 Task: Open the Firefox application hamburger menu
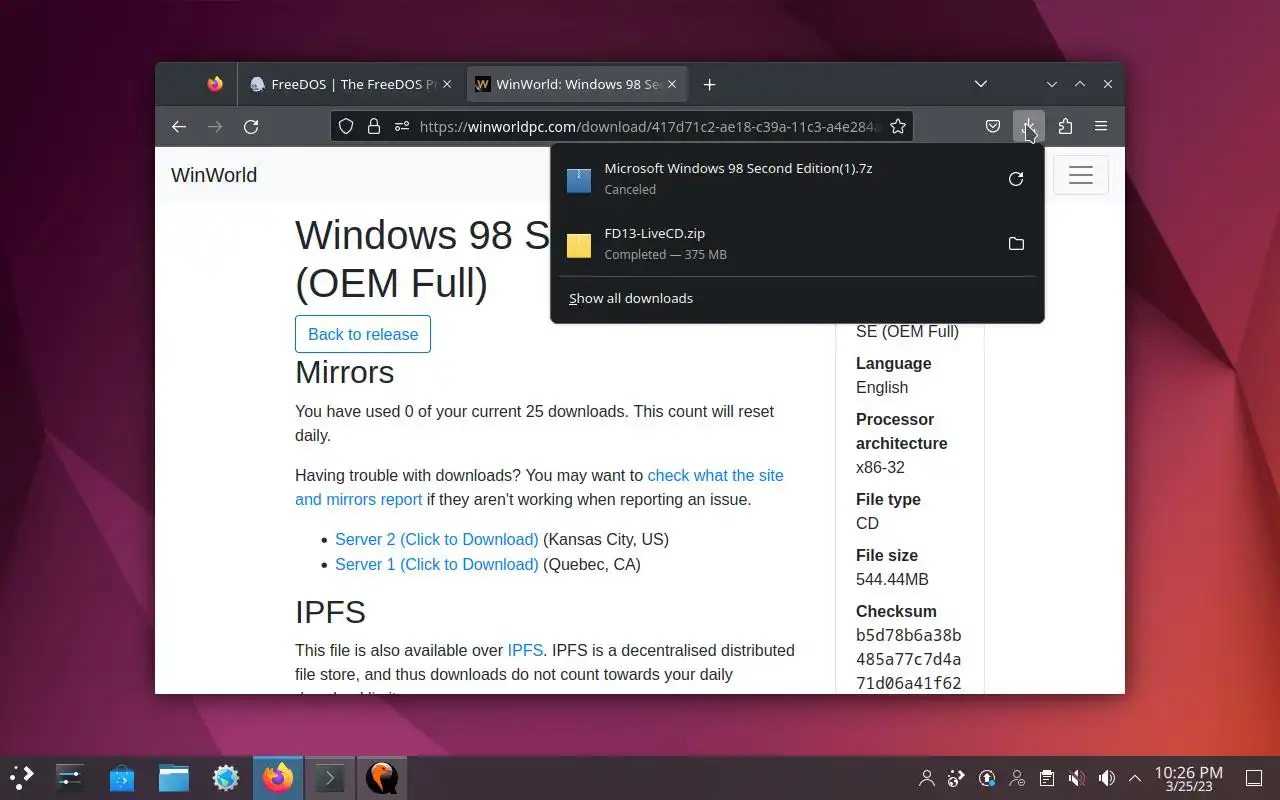[1101, 127]
